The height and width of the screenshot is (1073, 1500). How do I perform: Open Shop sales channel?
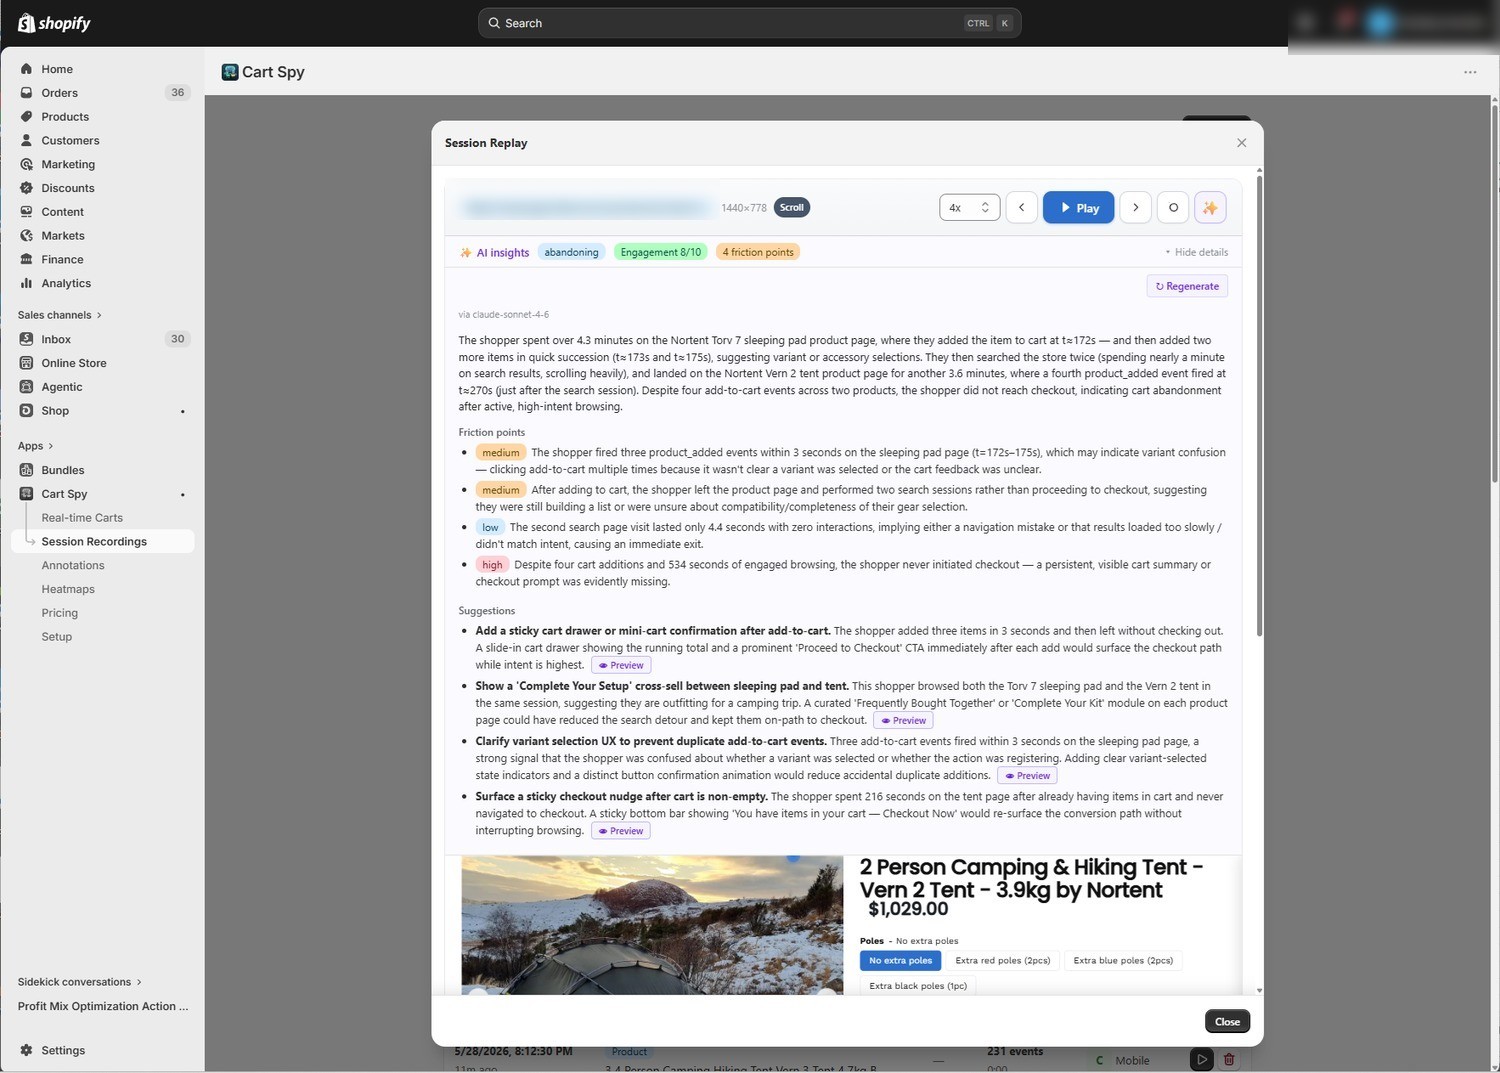point(55,411)
